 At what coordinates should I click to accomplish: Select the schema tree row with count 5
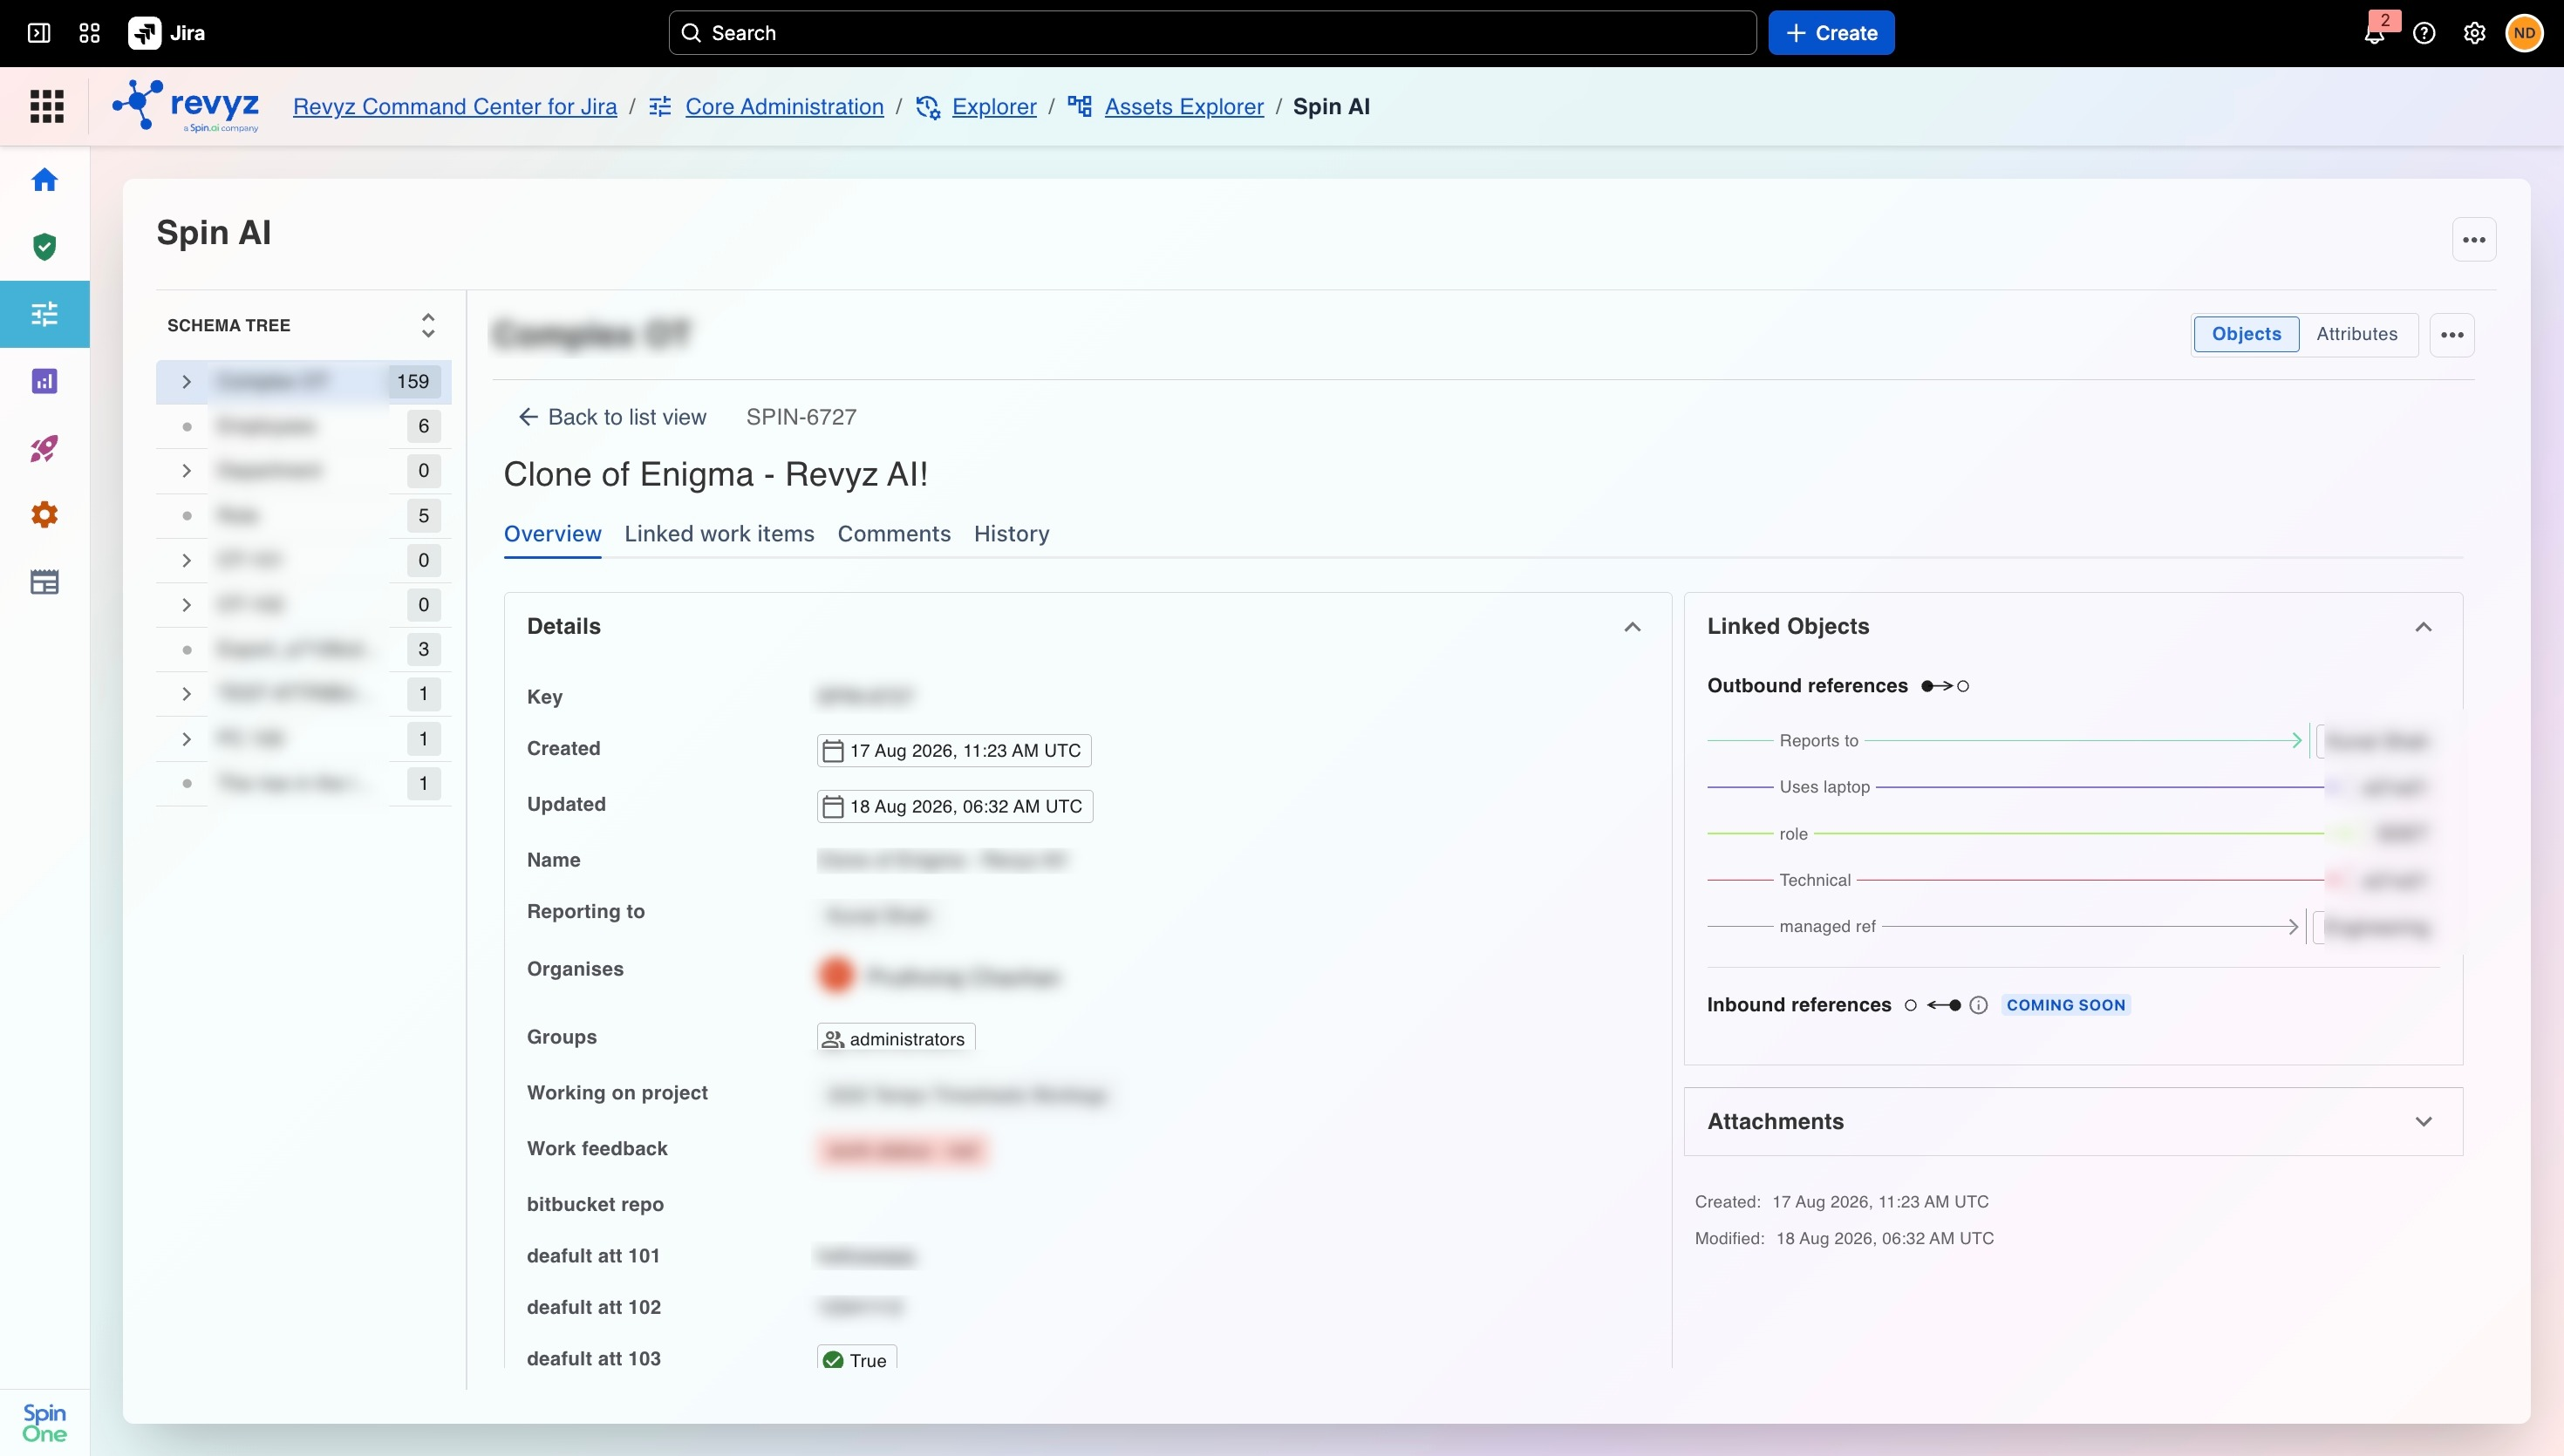coord(304,516)
